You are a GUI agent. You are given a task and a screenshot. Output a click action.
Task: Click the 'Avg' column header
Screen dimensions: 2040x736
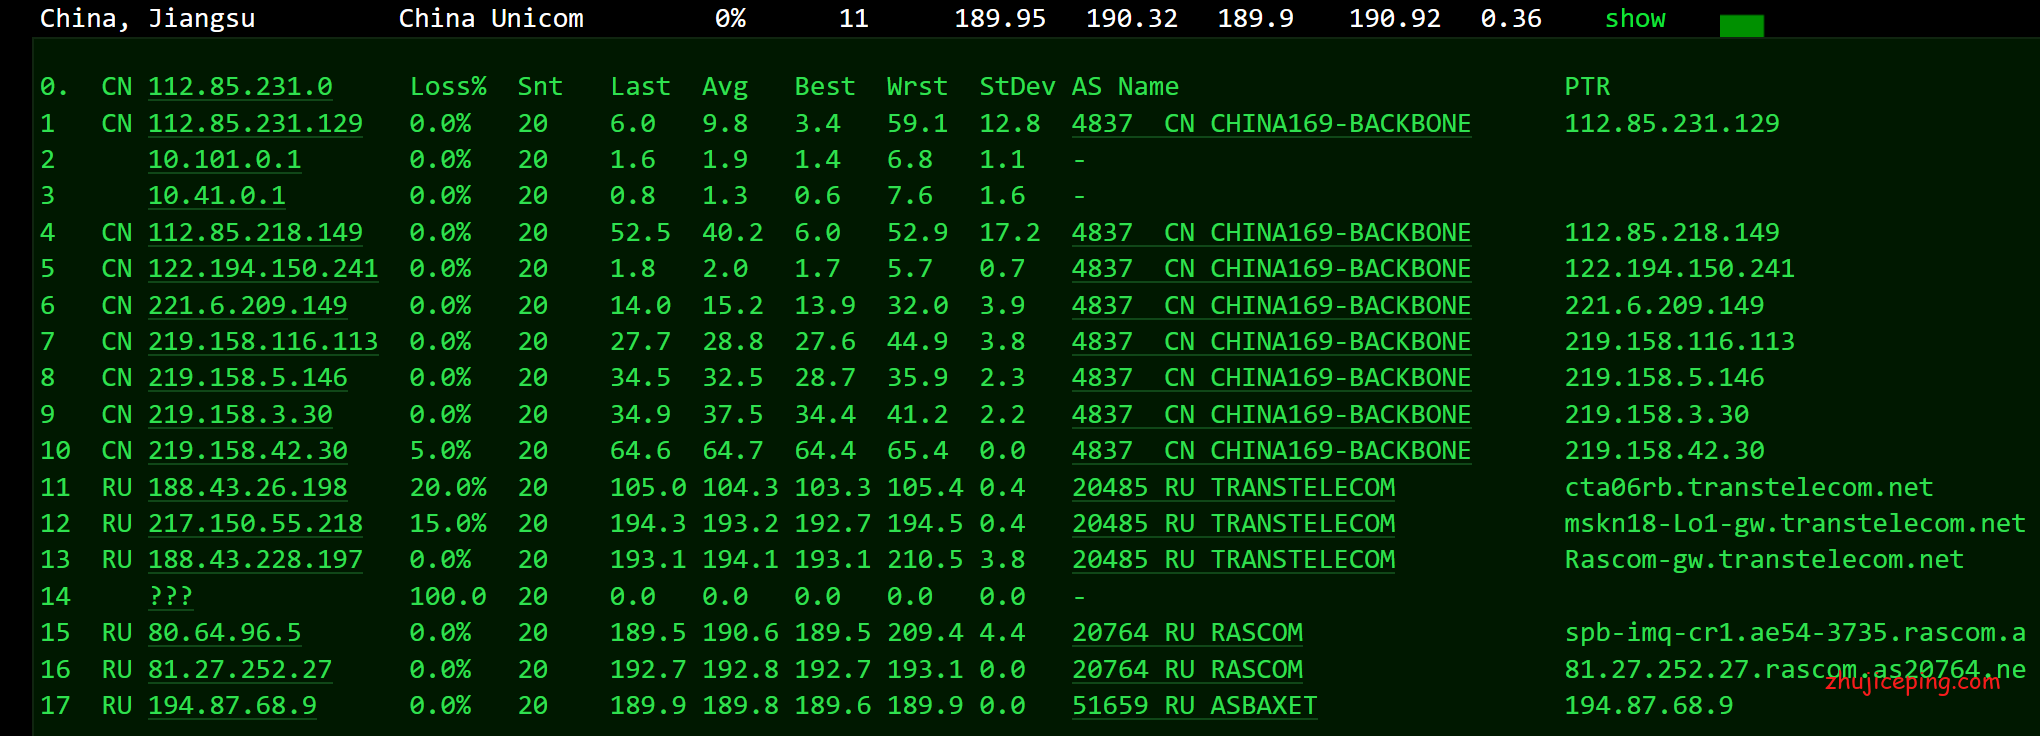click(725, 87)
